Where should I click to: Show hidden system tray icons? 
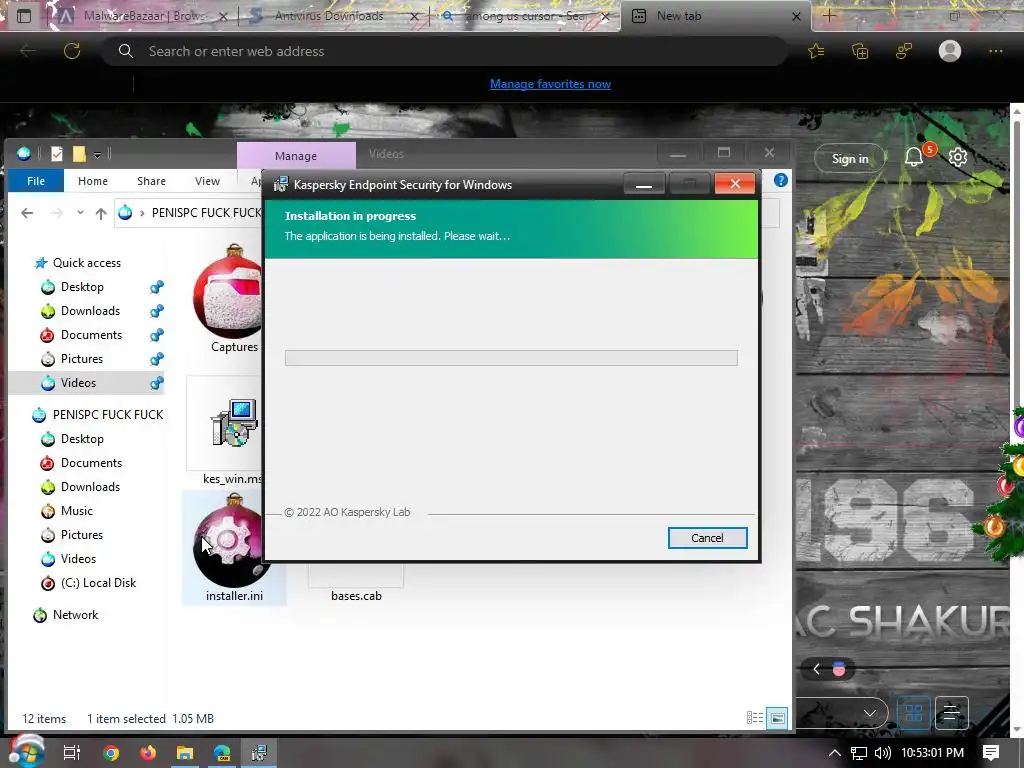[835, 752]
